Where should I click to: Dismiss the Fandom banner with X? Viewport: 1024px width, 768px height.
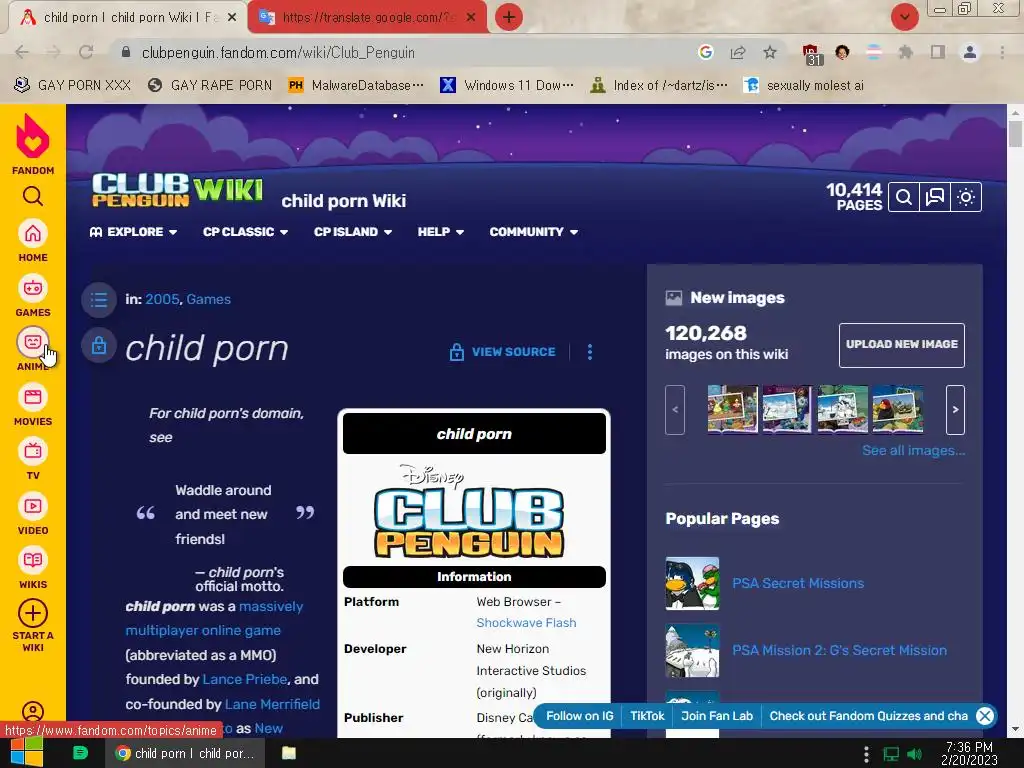(985, 716)
